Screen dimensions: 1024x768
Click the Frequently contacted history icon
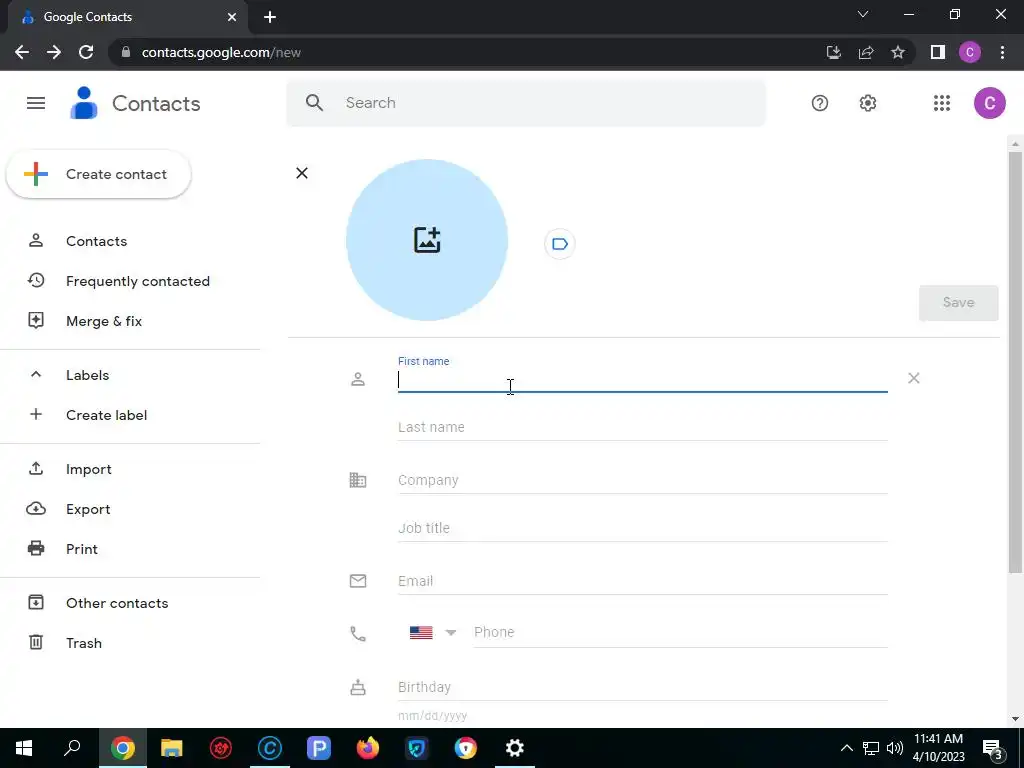[36, 281]
